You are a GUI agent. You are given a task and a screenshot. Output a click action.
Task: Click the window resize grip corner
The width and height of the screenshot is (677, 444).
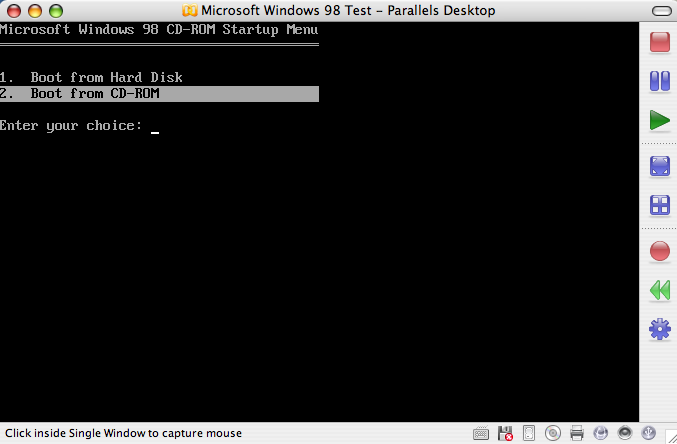671,437
